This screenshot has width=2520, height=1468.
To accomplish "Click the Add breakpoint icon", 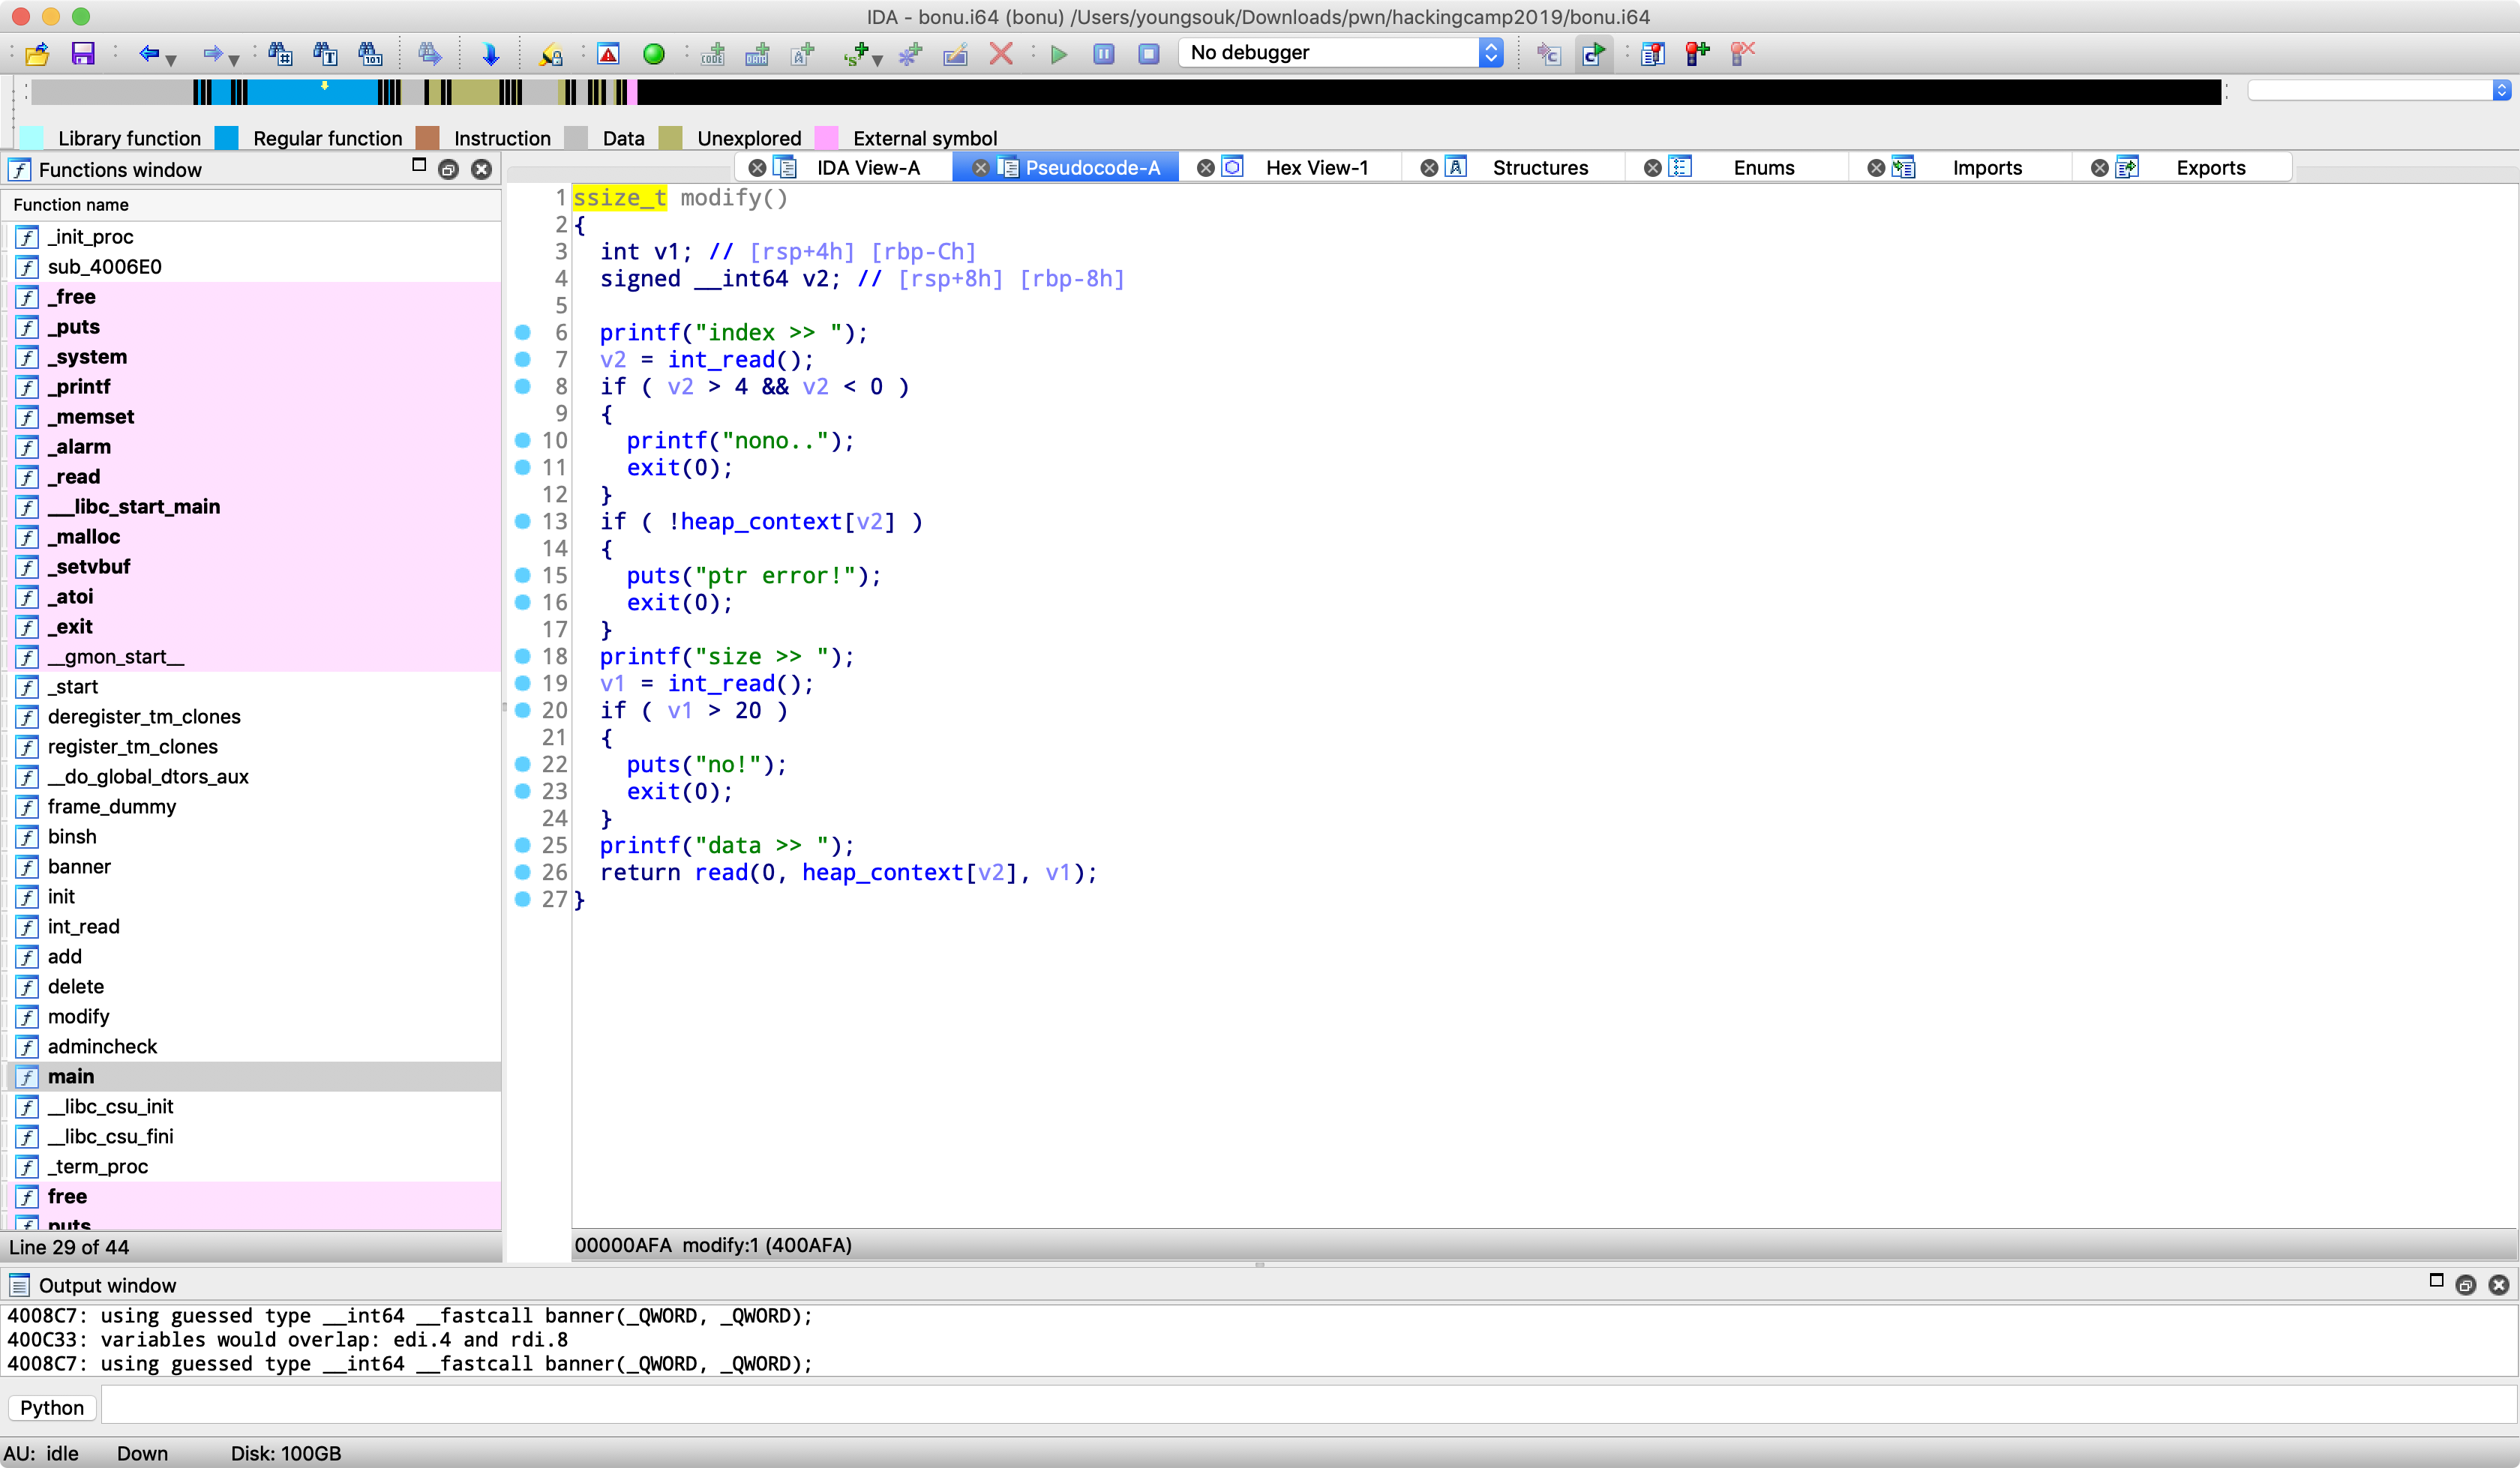I will (1698, 53).
